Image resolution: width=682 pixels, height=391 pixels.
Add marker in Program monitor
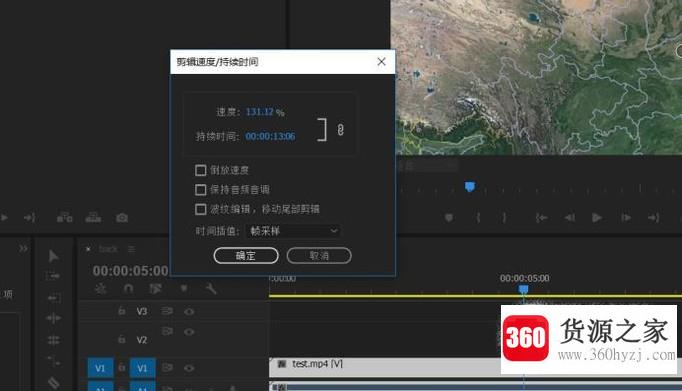(x=449, y=217)
